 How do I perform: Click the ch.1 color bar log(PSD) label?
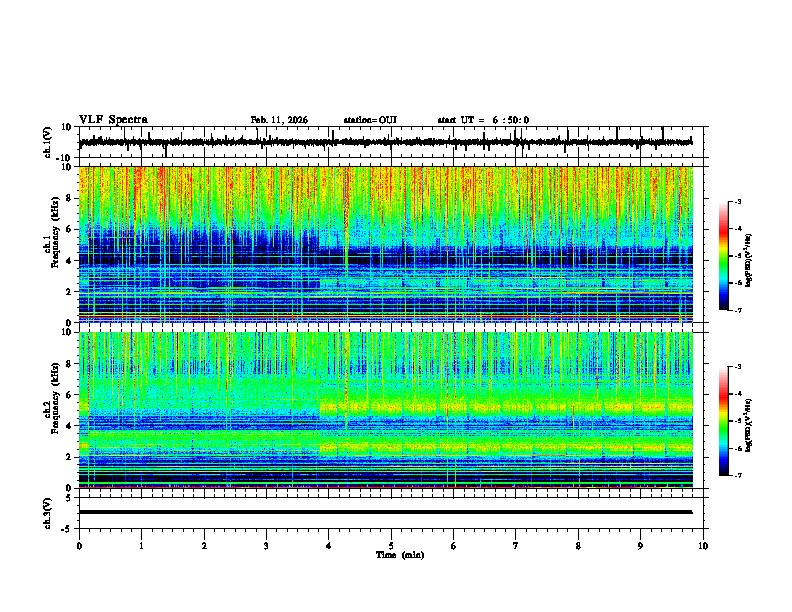click(x=749, y=261)
